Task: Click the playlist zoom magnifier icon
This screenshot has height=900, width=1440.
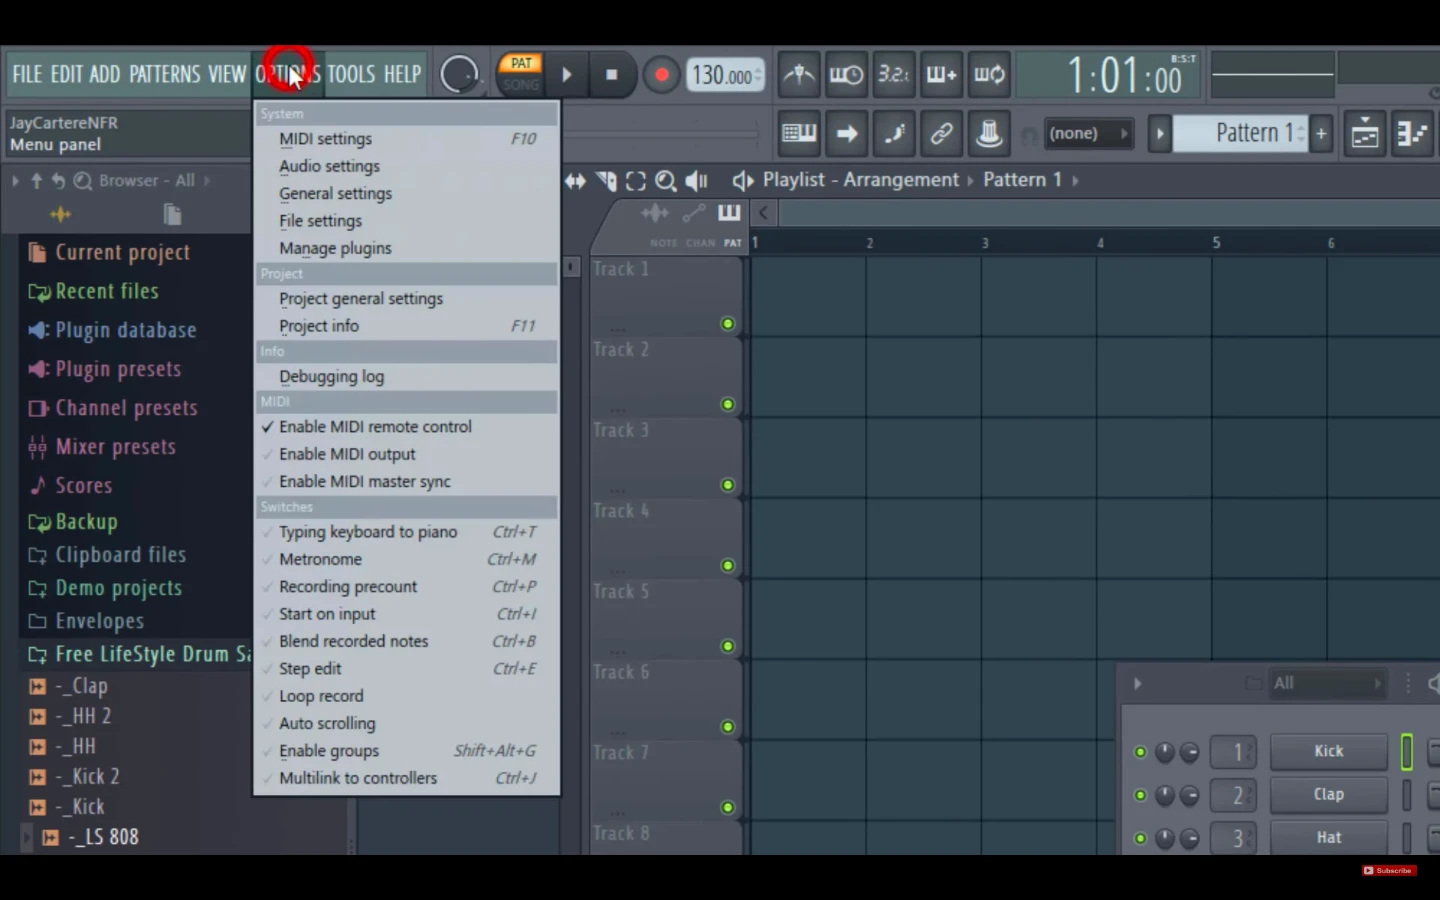Action: [x=665, y=181]
